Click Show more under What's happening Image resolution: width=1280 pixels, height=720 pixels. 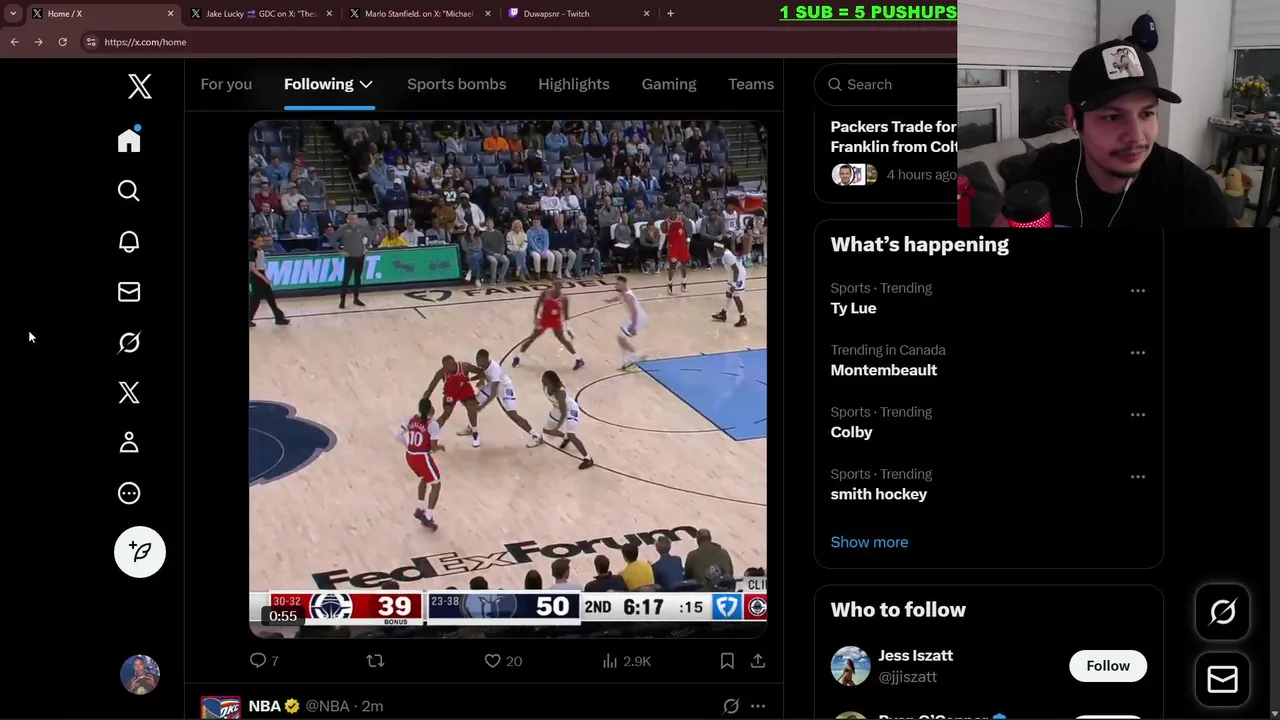coord(869,542)
